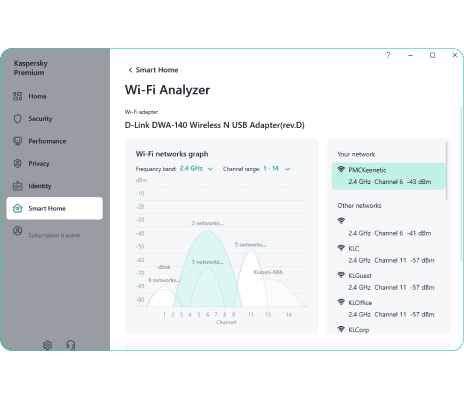The height and width of the screenshot is (400, 464).
Task: Click the account profile icon
Action: (x=17, y=231)
